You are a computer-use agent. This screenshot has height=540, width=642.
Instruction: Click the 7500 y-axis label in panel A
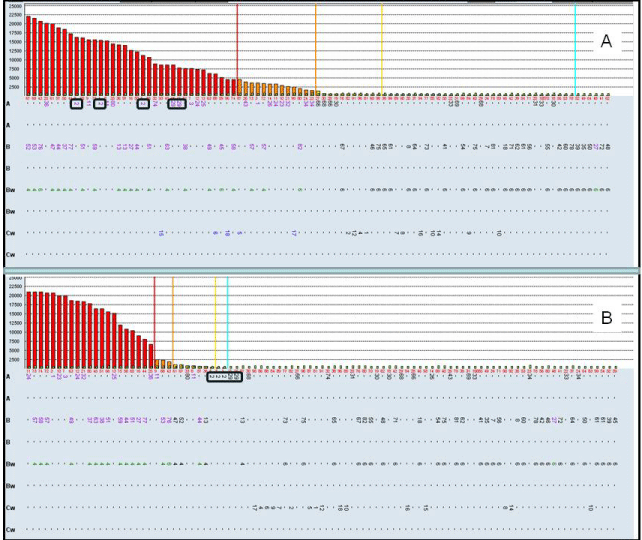tap(16, 69)
